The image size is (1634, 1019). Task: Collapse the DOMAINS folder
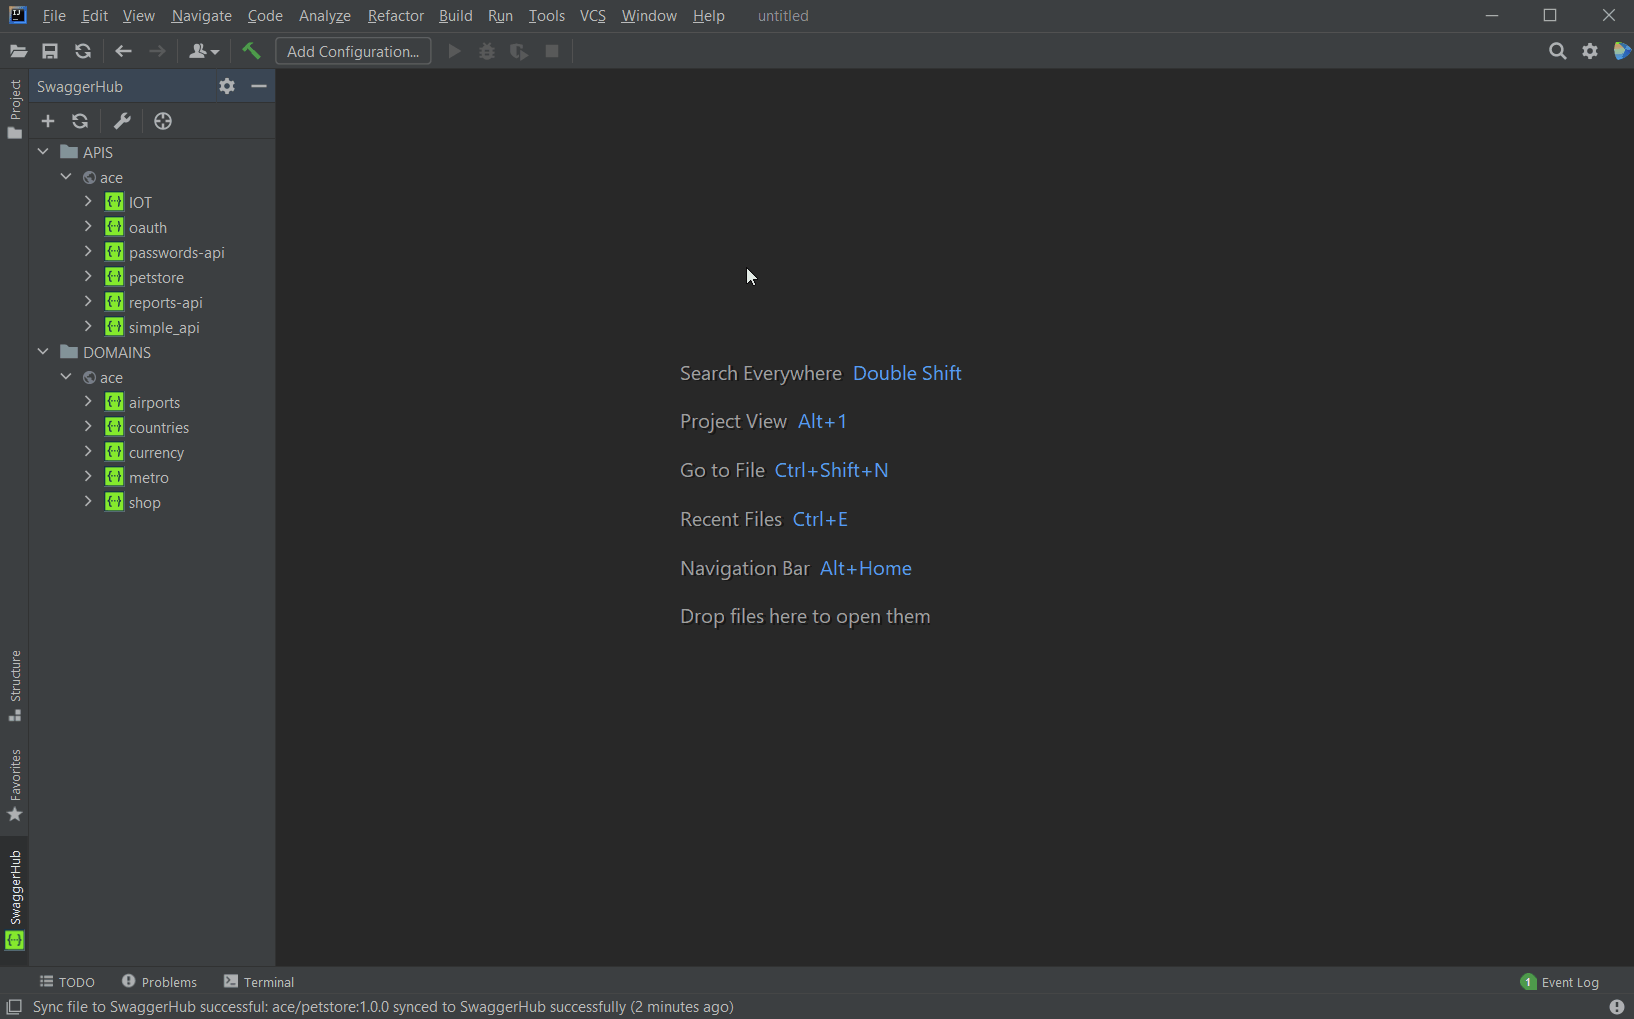pos(43,352)
